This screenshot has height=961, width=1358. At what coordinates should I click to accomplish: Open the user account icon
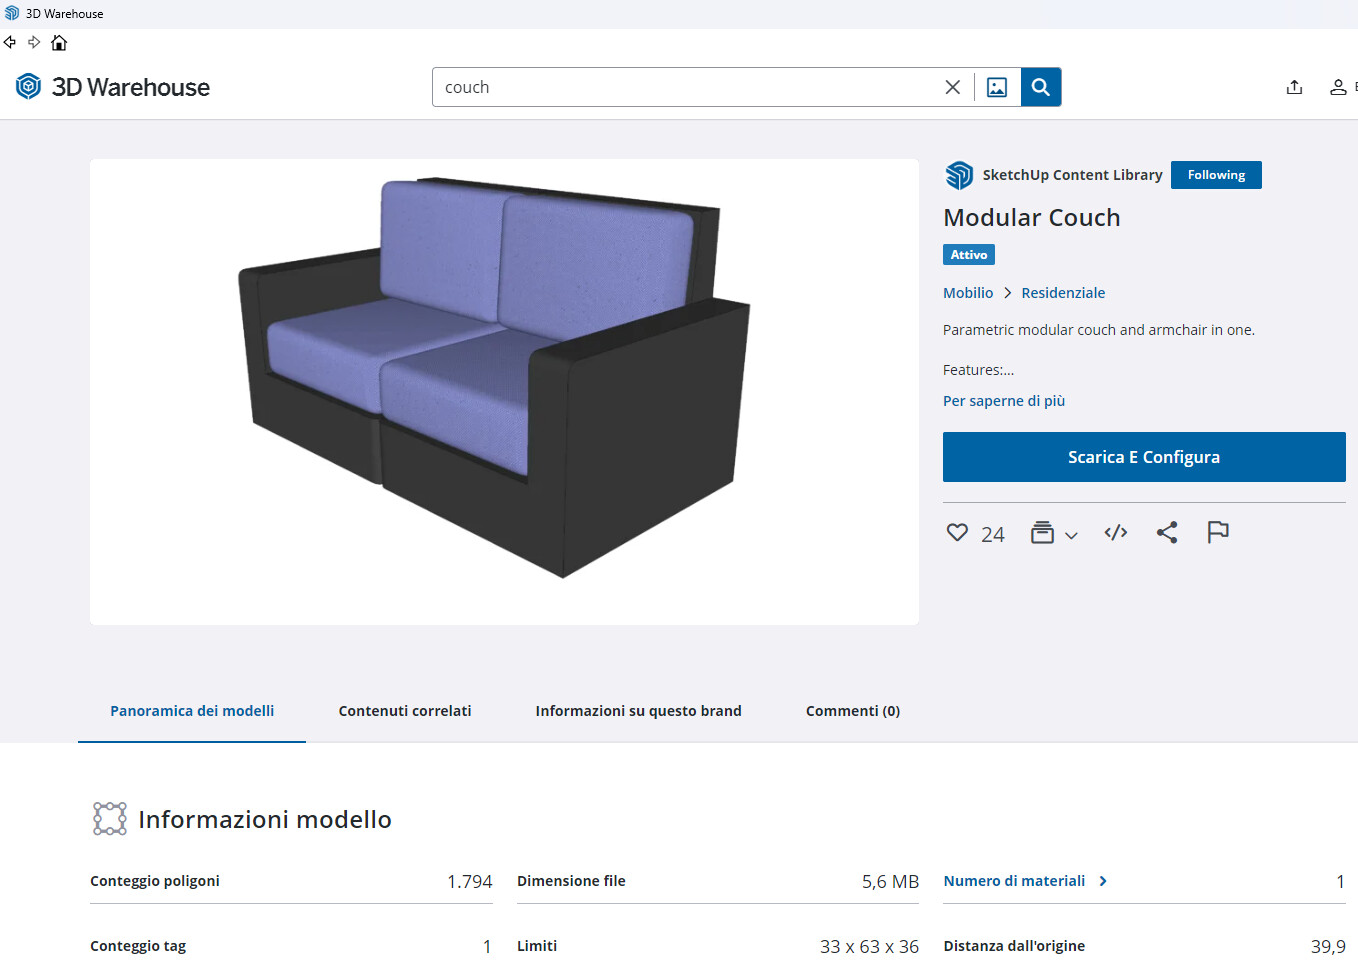(1337, 87)
